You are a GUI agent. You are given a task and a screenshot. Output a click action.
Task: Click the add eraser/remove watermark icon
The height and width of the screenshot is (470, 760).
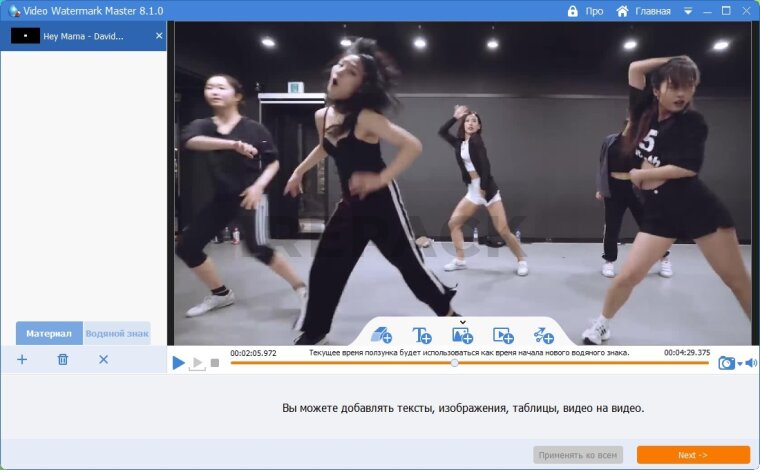[x=381, y=335]
